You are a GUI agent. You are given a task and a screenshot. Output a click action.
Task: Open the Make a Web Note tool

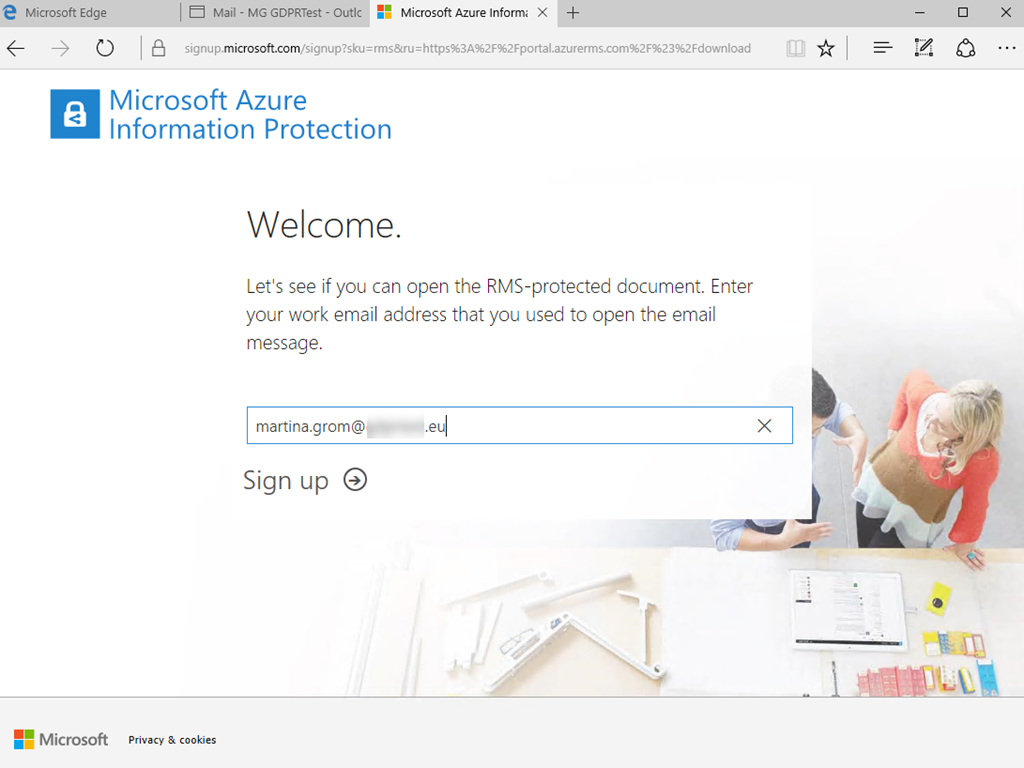924,48
